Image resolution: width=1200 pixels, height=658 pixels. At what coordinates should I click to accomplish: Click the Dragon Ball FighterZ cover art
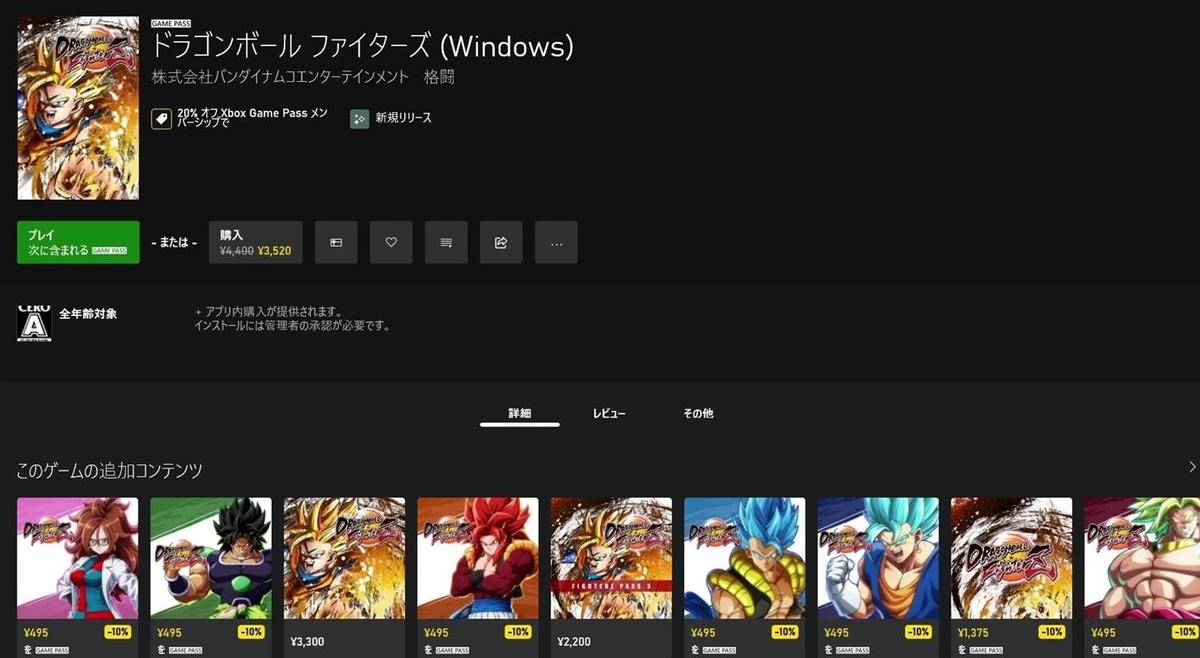coord(78,108)
